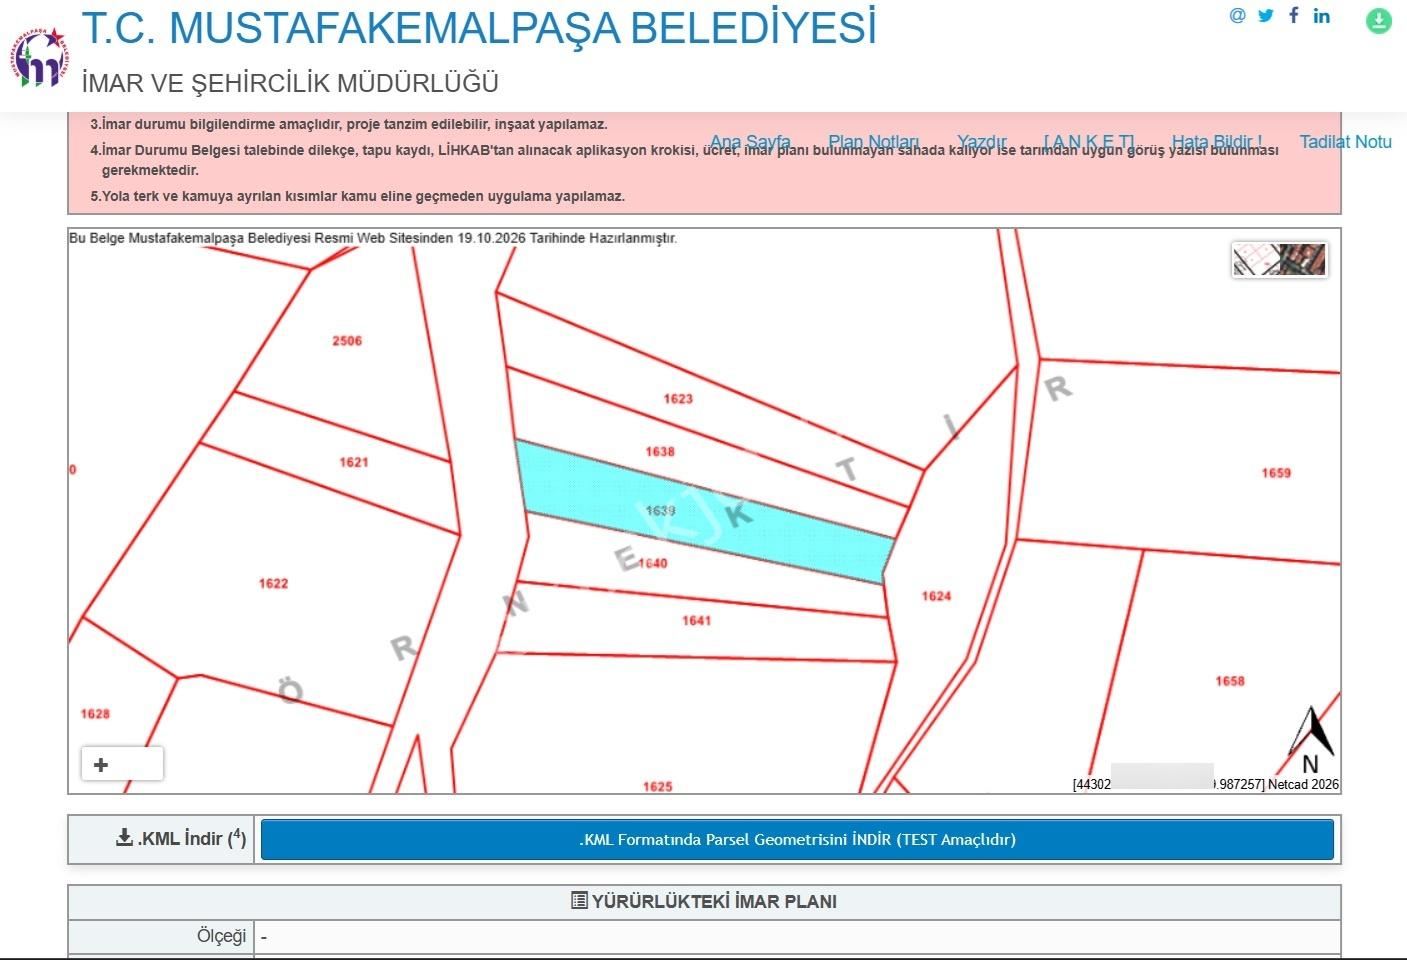This screenshot has height=960, width=1407.
Task: Click the Mustafakemalpaşa municipality logo
Action: (40, 58)
